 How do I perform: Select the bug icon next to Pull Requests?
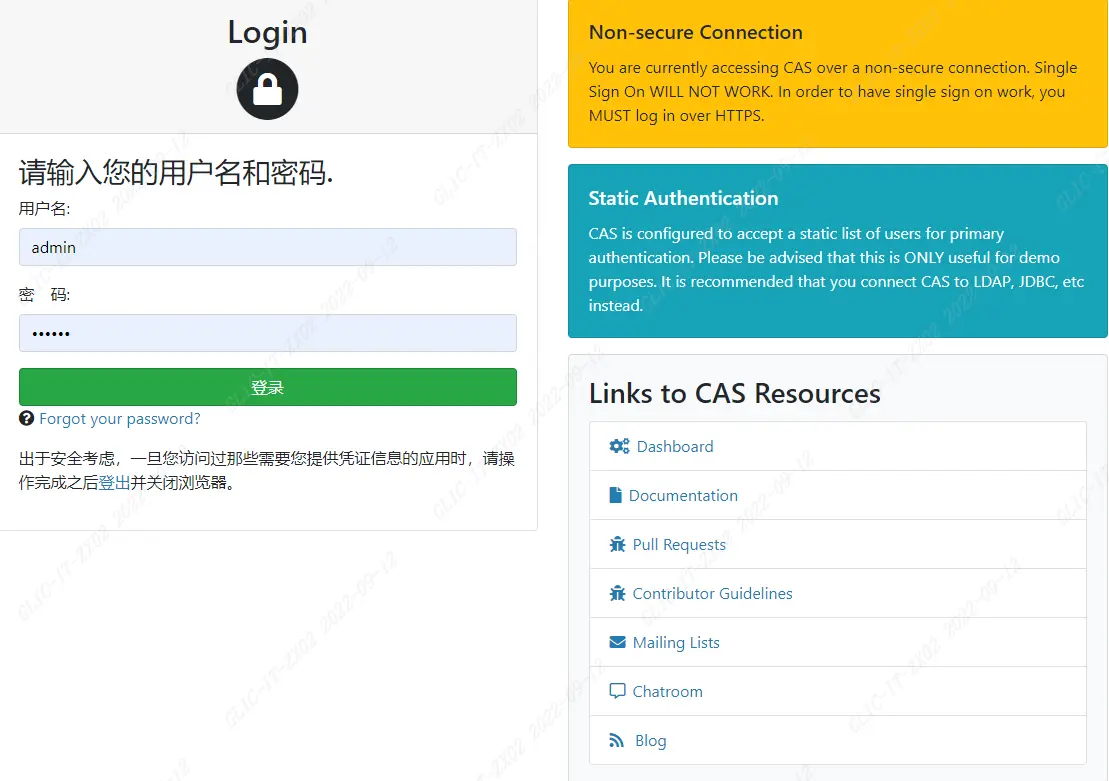(x=617, y=544)
